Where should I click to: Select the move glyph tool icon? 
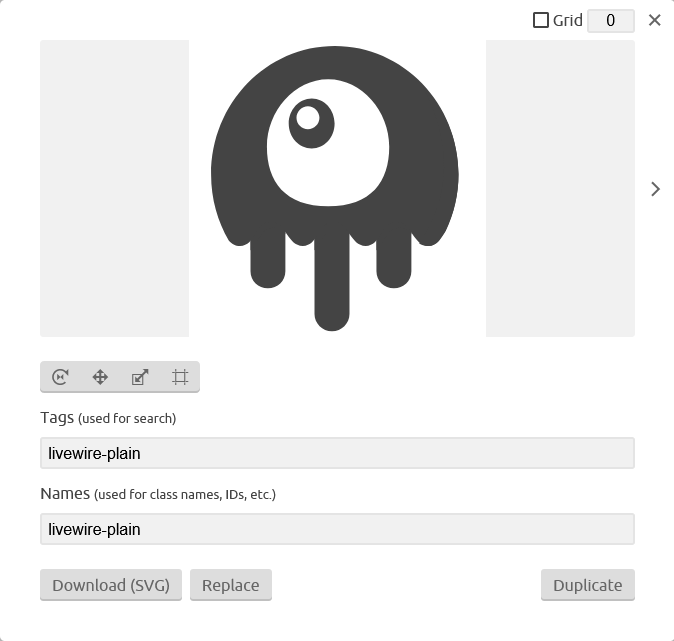pyautogui.click(x=100, y=377)
